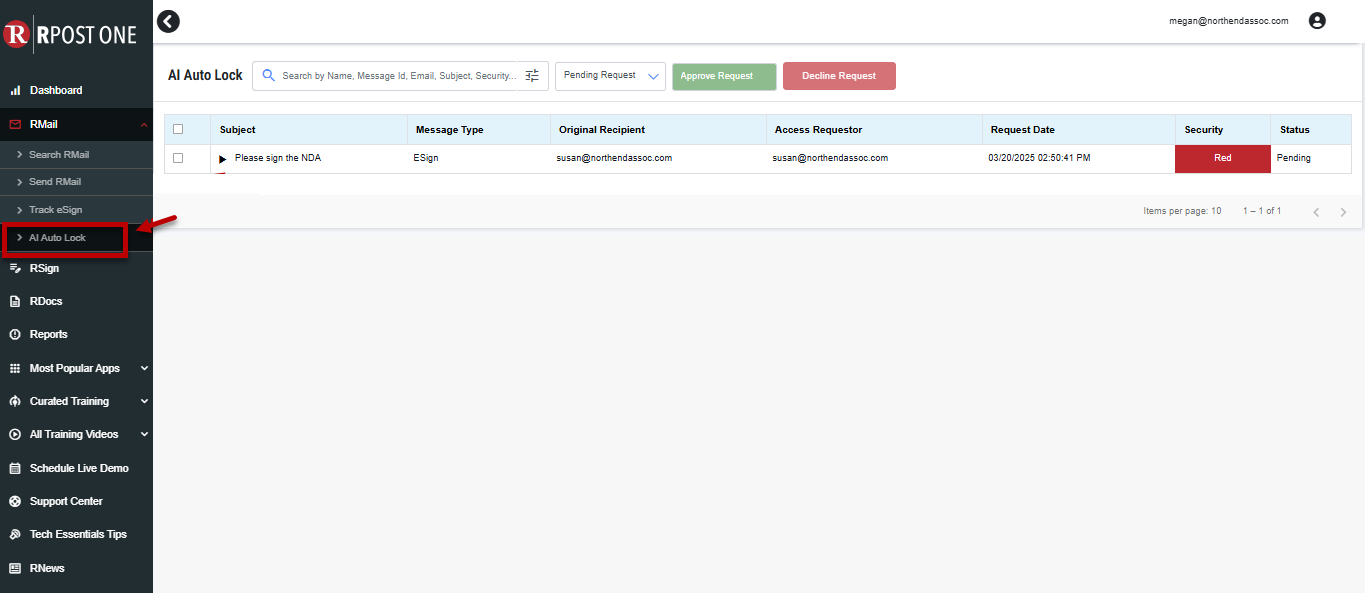This screenshot has height=593, width=1365.
Task: Click the Approve Request button
Action: point(724,77)
